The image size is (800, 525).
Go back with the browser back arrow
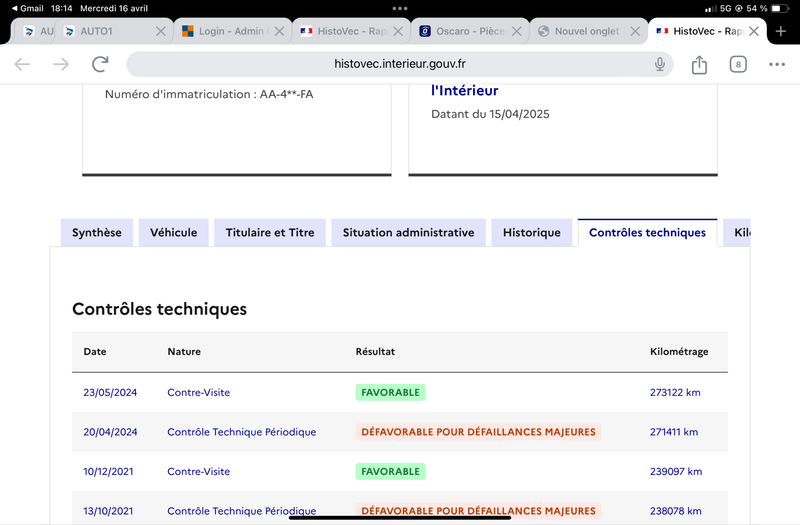coord(22,64)
